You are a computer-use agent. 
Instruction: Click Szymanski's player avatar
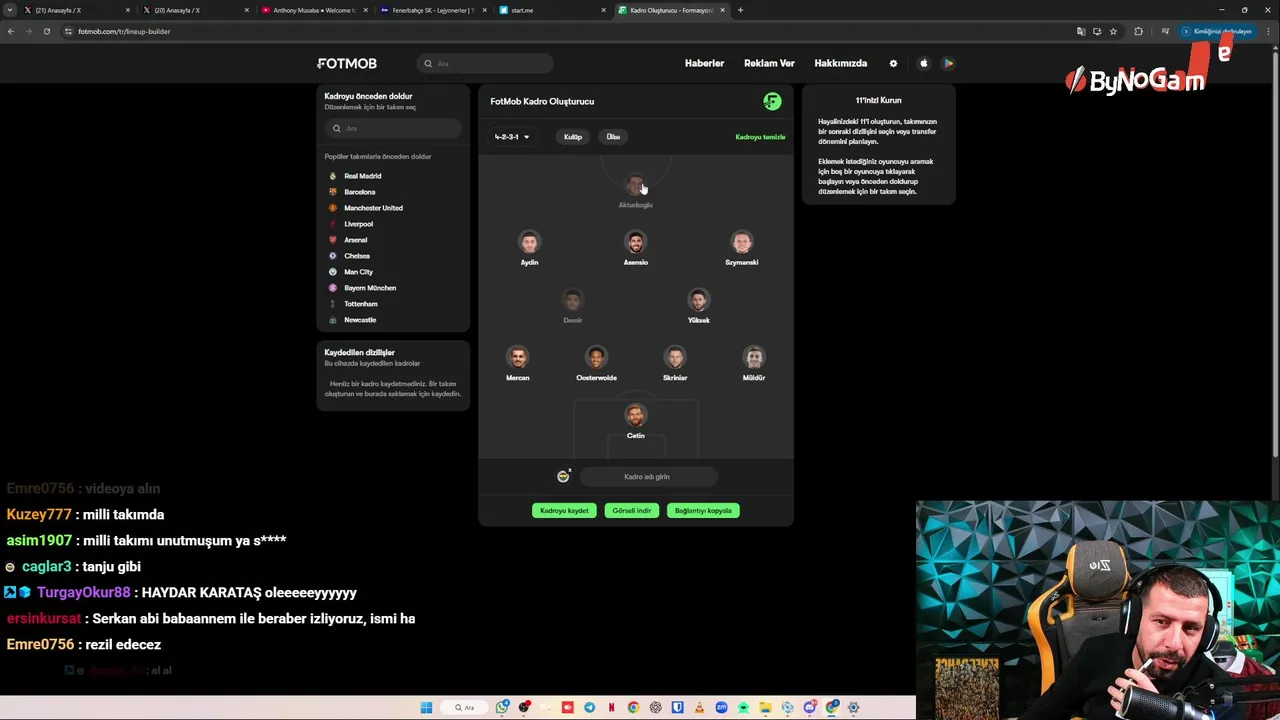pos(742,242)
